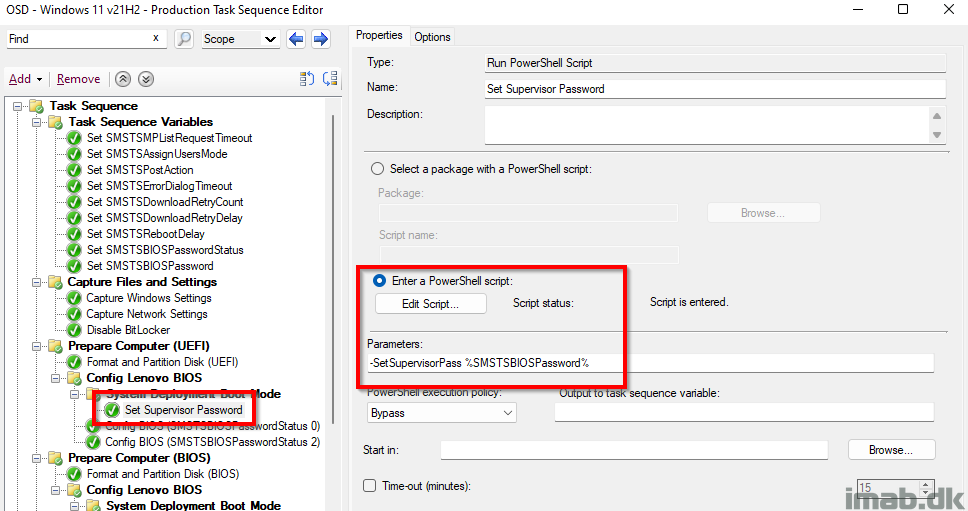Click the collapse all tree icon

tap(330, 78)
